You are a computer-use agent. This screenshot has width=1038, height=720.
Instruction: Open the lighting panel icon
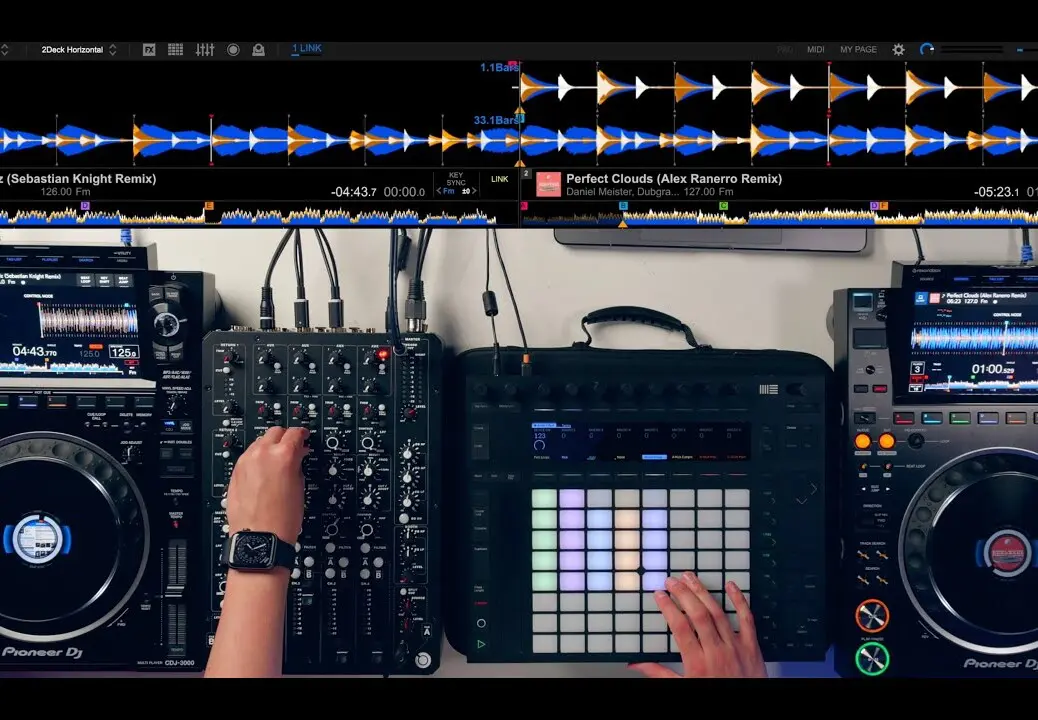pos(258,50)
